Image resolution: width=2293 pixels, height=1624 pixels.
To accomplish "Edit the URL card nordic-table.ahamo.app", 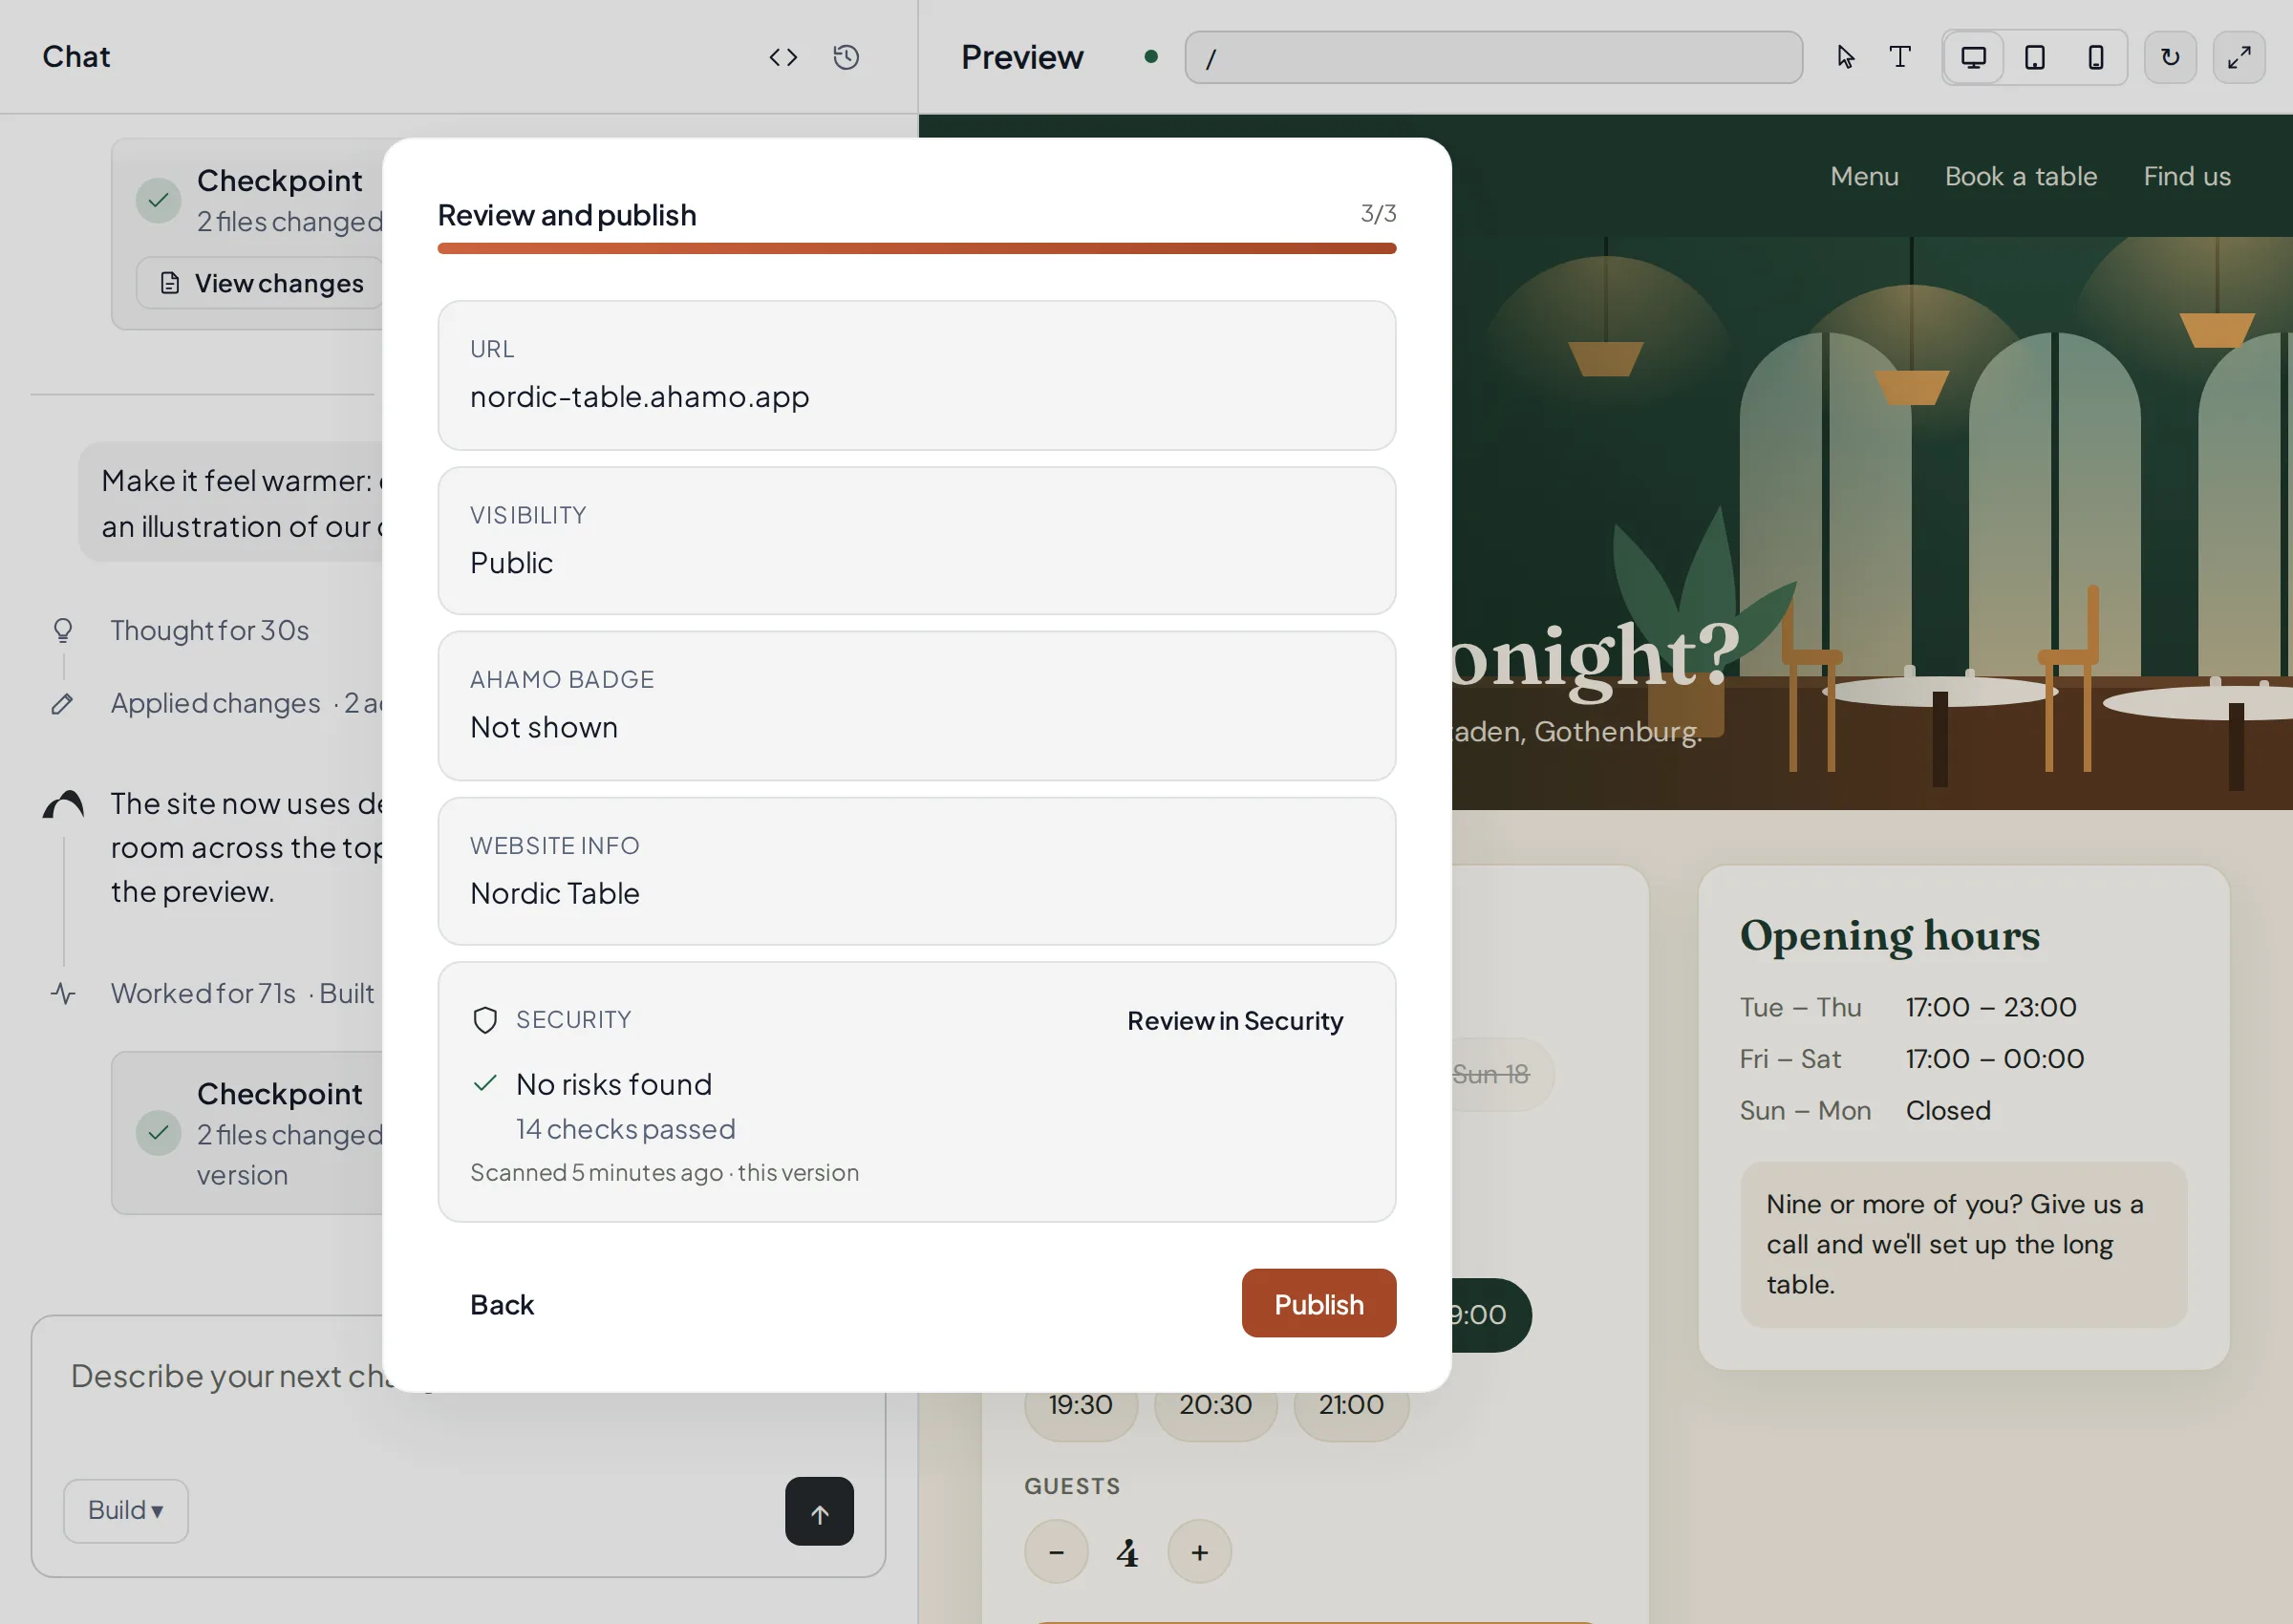I will 917,376.
